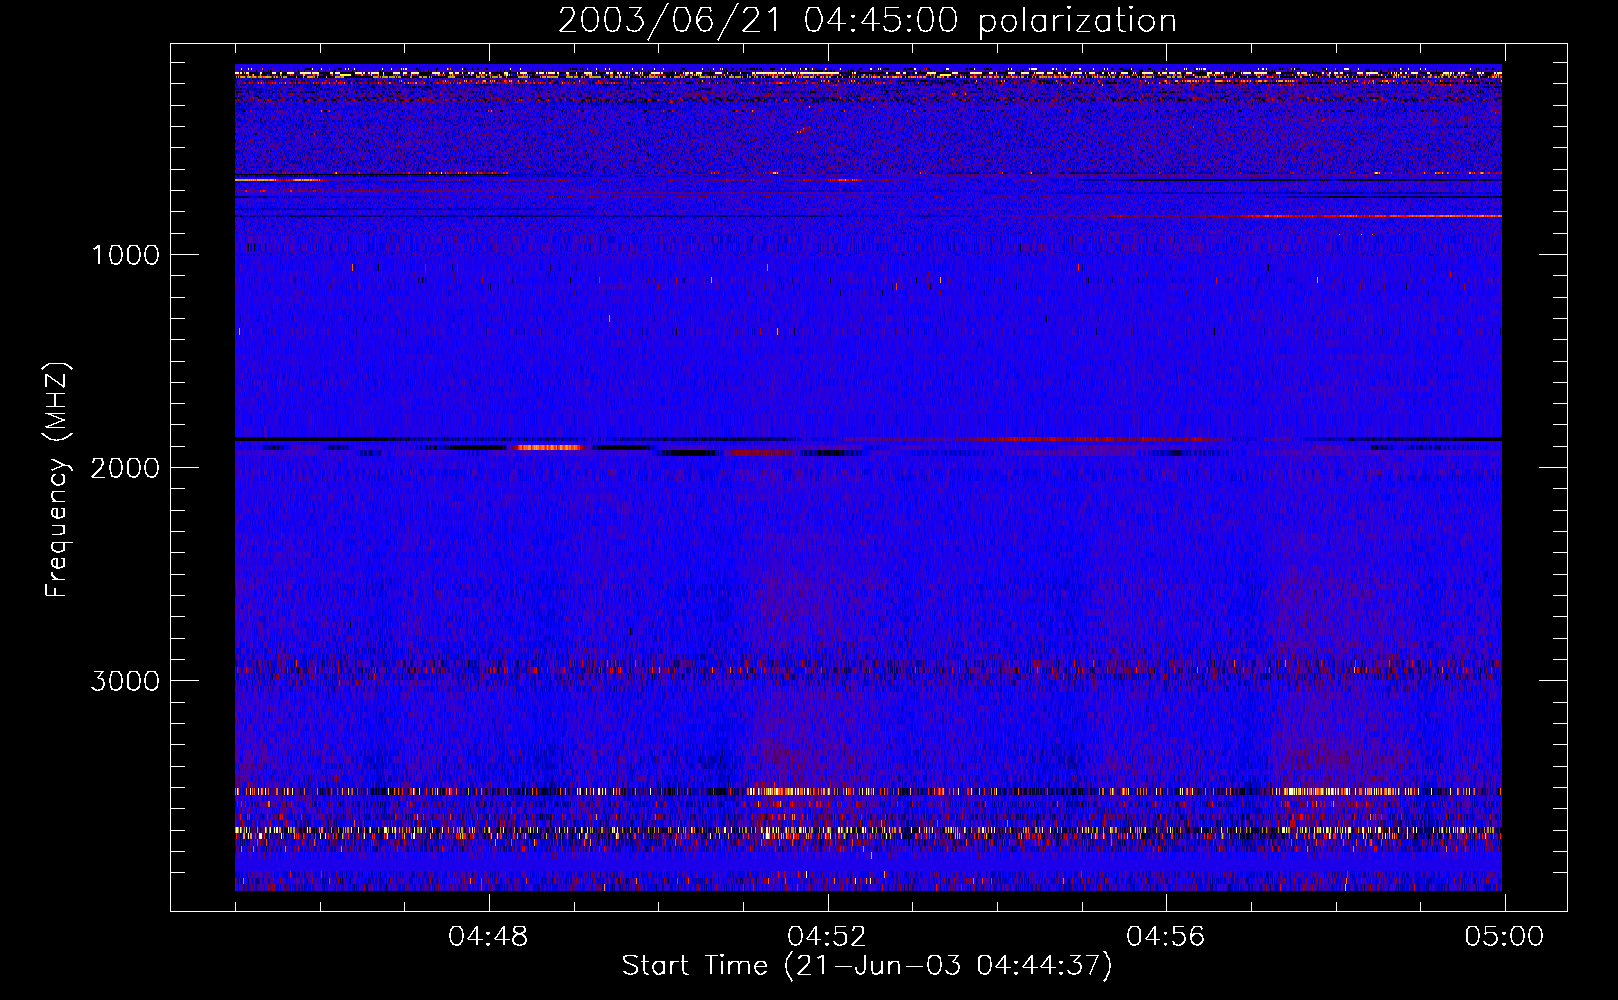Click the "2000" frequency tick label
Viewport: 1618px width, 1000px height.
tap(125, 468)
